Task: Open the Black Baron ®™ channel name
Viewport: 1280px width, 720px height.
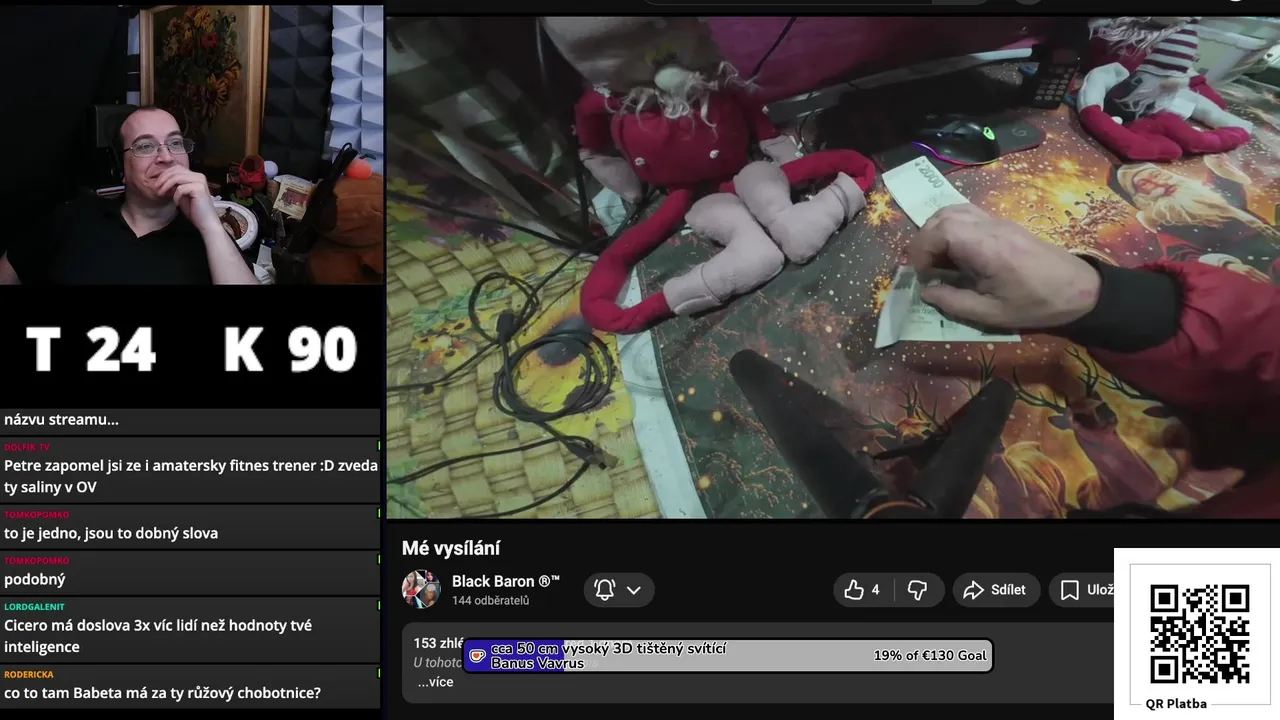Action: pyautogui.click(x=505, y=581)
